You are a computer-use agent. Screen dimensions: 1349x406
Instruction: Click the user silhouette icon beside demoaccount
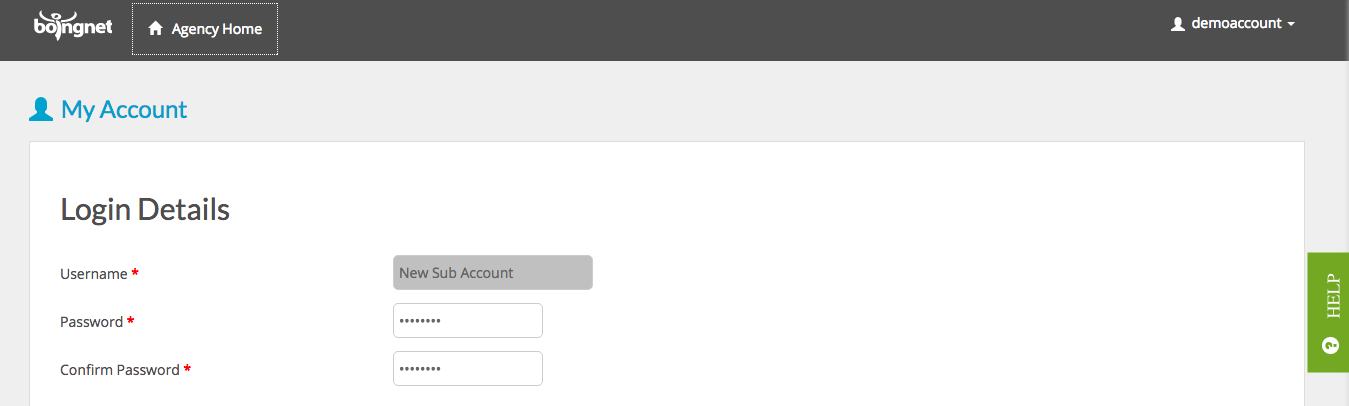(1177, 23)
